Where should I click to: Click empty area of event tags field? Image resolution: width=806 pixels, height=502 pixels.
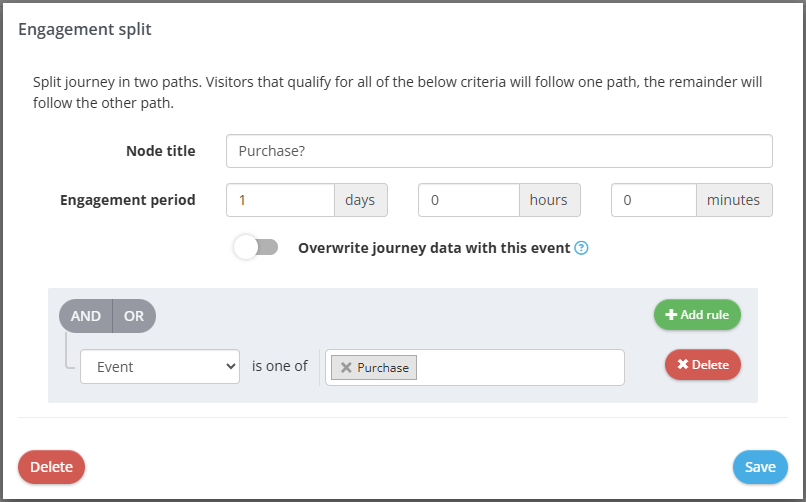point(520,367)
